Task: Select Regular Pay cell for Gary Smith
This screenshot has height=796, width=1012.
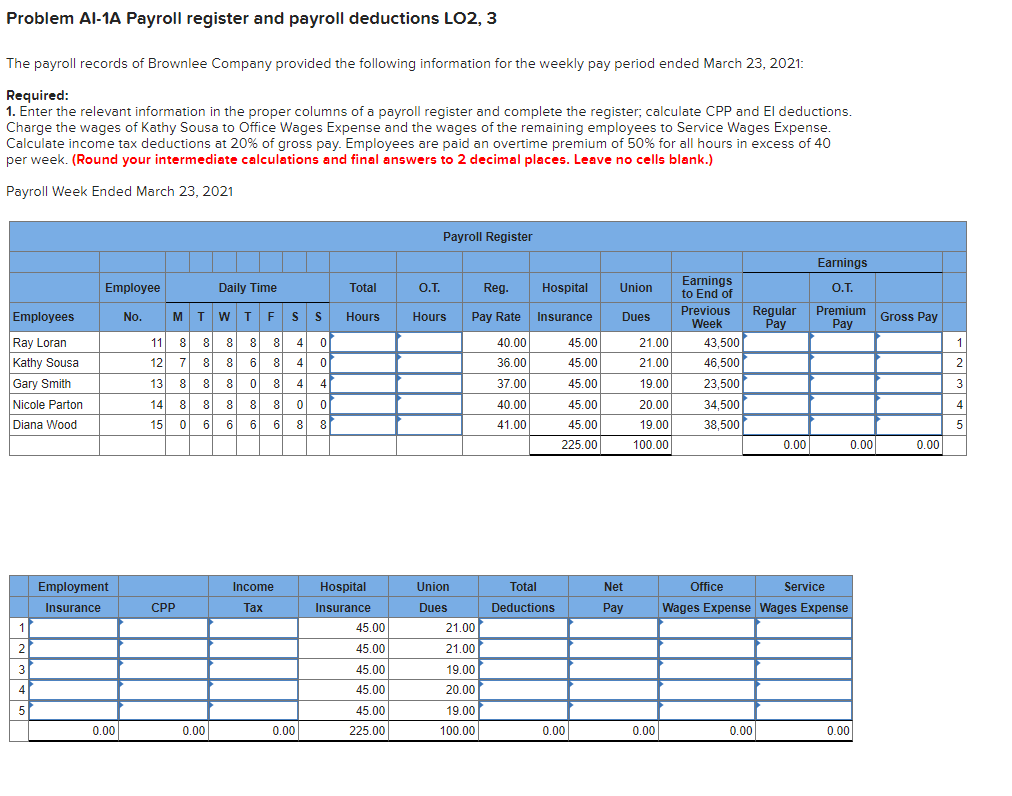Action: coord(775,383)
